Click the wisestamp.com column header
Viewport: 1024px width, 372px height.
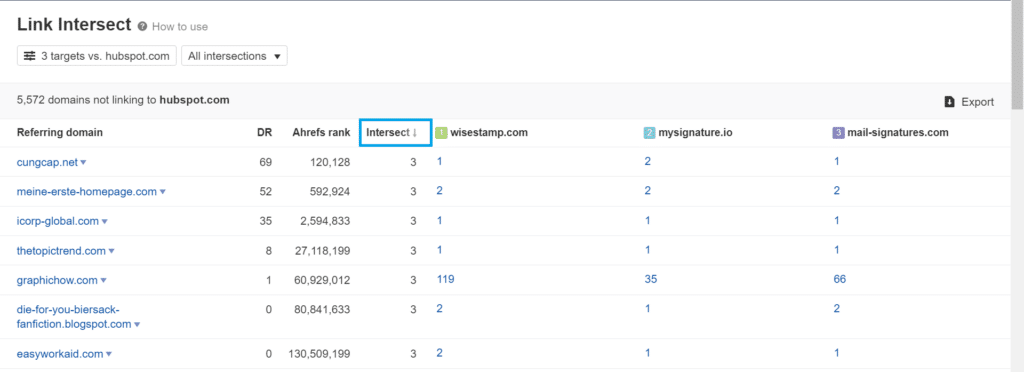pos(488,132)
